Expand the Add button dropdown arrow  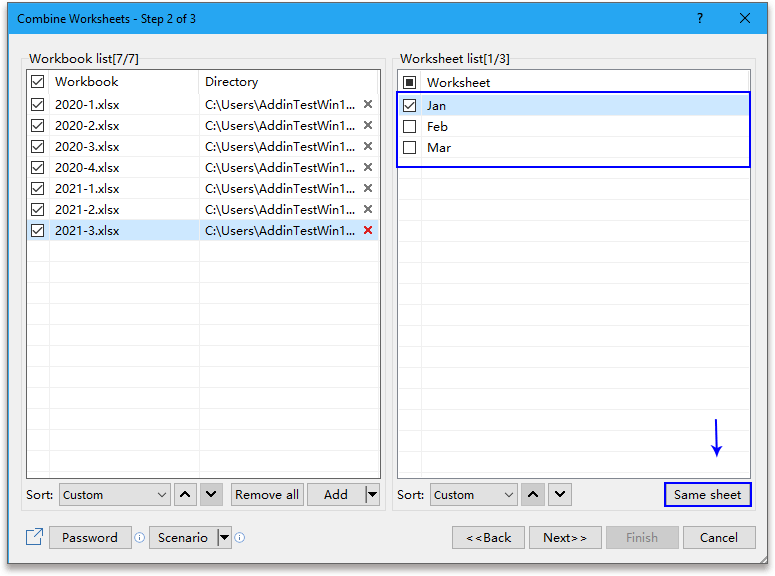pos(372,494)
